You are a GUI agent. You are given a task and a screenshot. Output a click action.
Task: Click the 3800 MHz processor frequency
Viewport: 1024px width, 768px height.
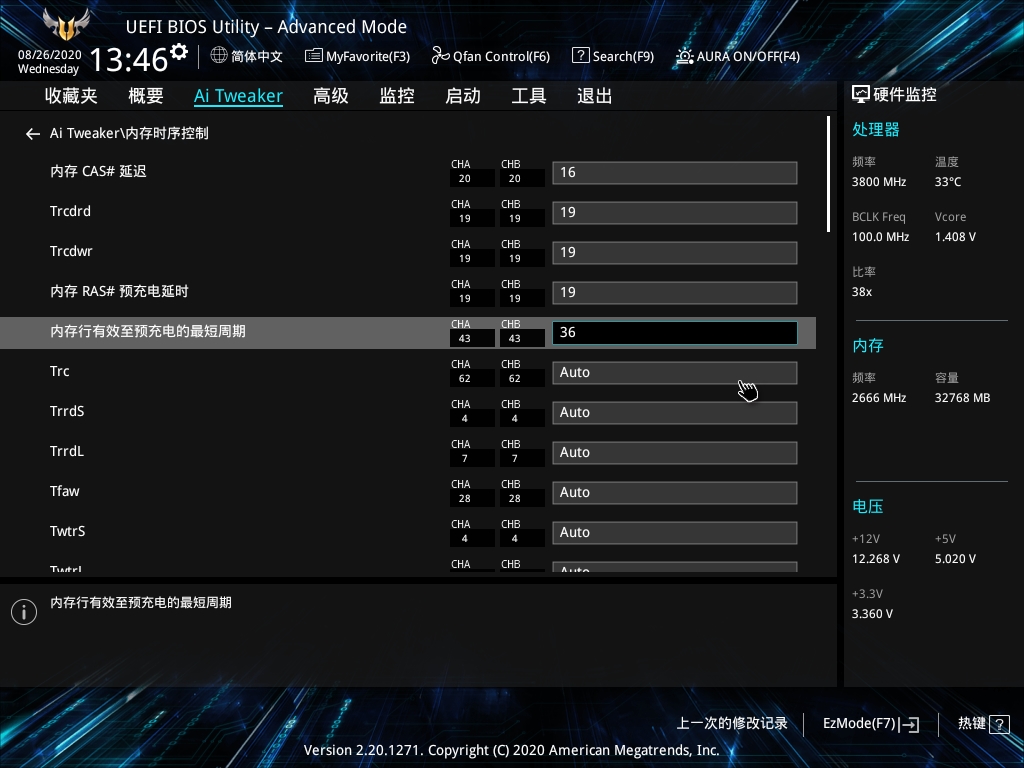click(x=879, y=182)
